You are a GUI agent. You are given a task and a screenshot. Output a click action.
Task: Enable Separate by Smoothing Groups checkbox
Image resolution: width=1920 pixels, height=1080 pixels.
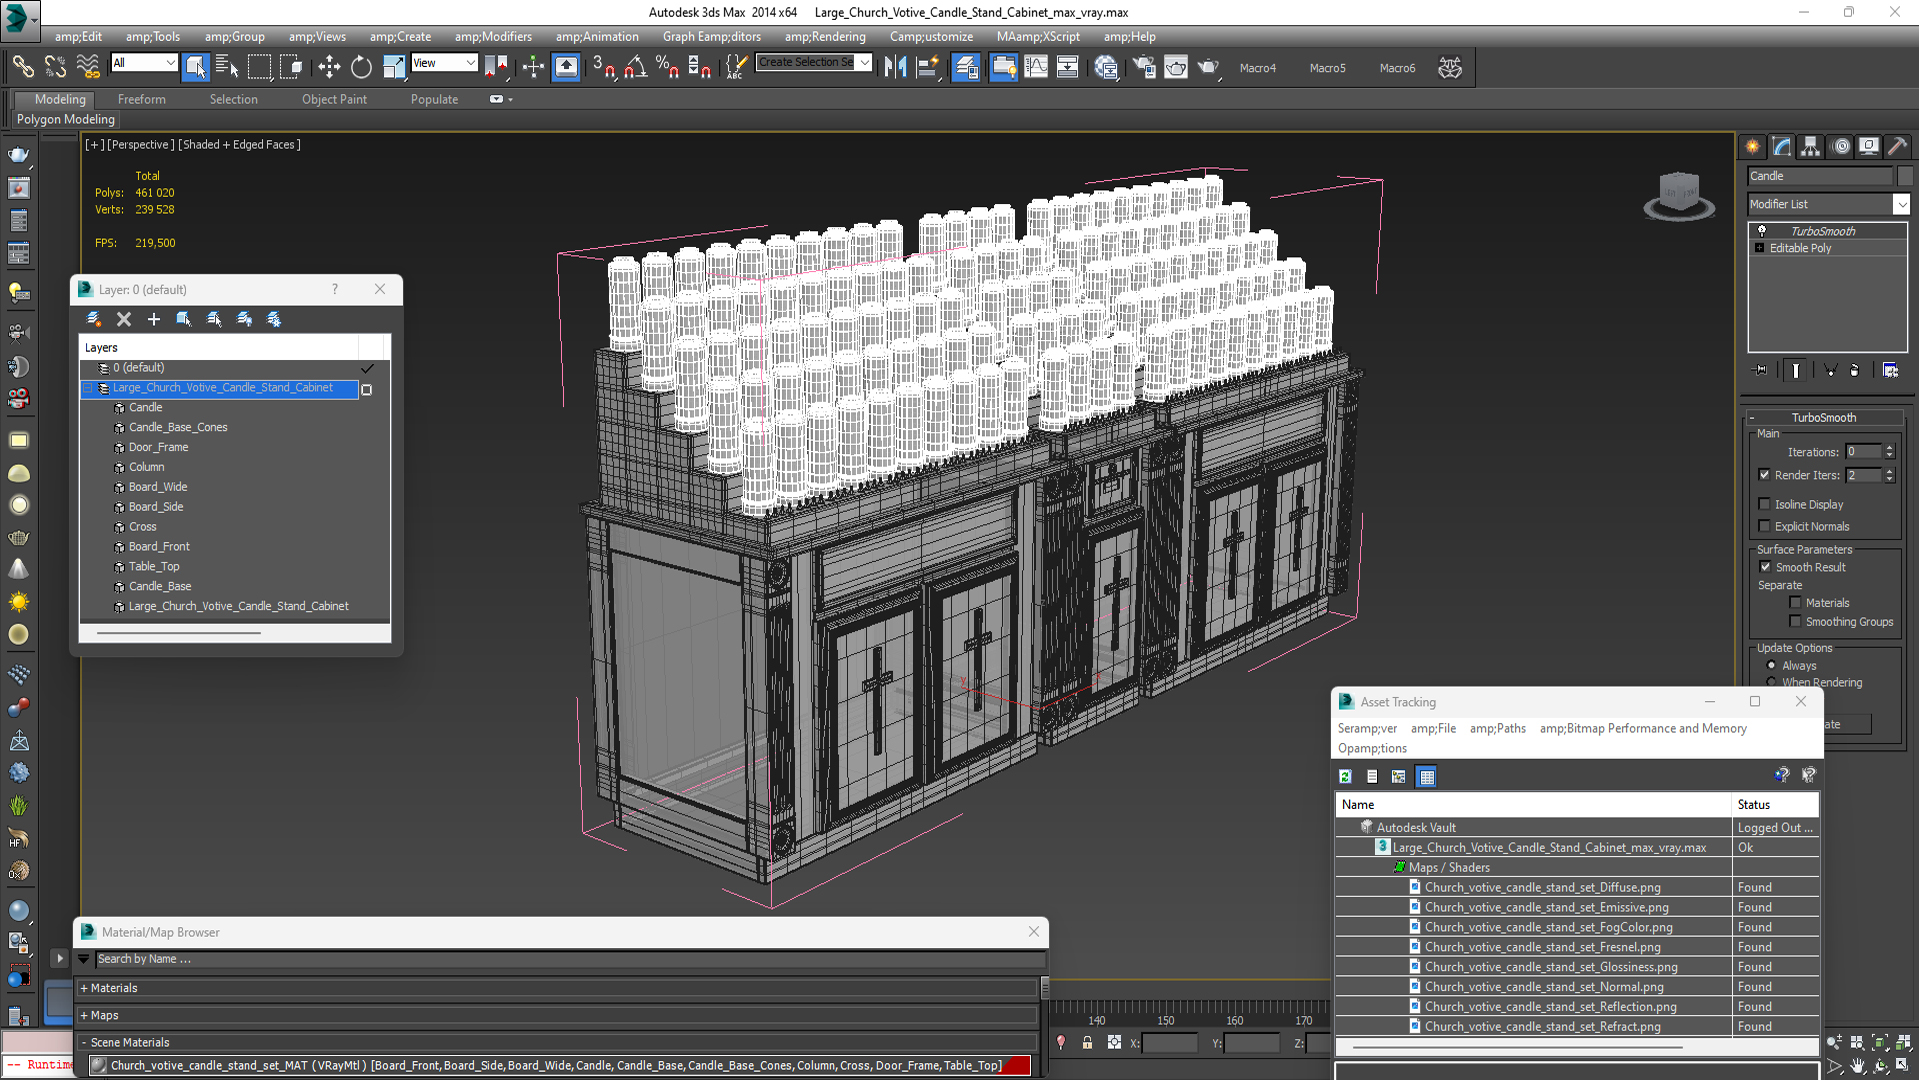pos(1796,621)
